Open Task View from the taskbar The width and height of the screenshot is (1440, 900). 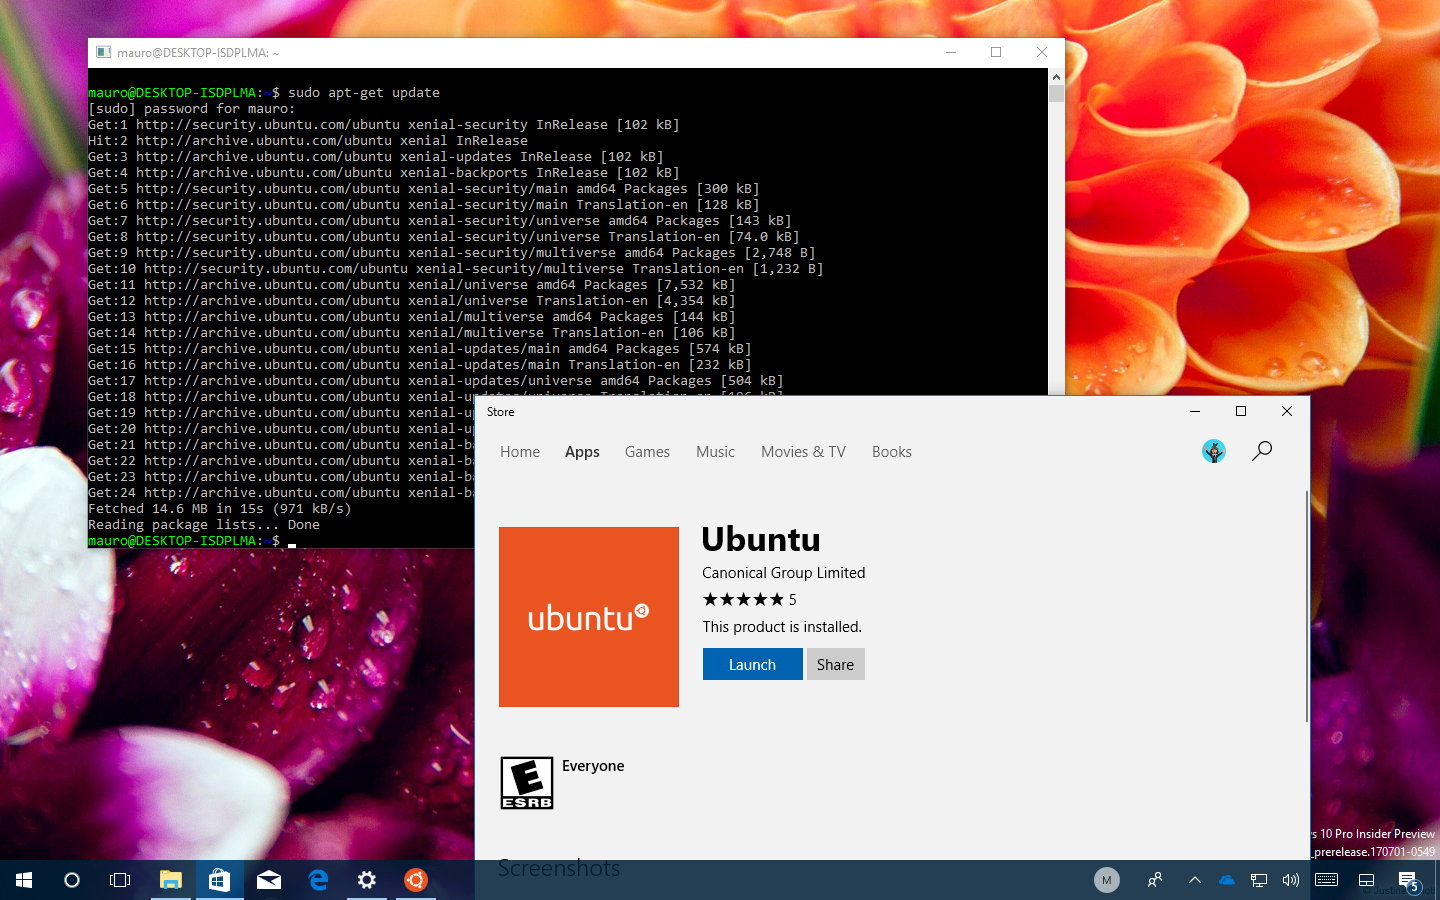[x=120, y=880]
